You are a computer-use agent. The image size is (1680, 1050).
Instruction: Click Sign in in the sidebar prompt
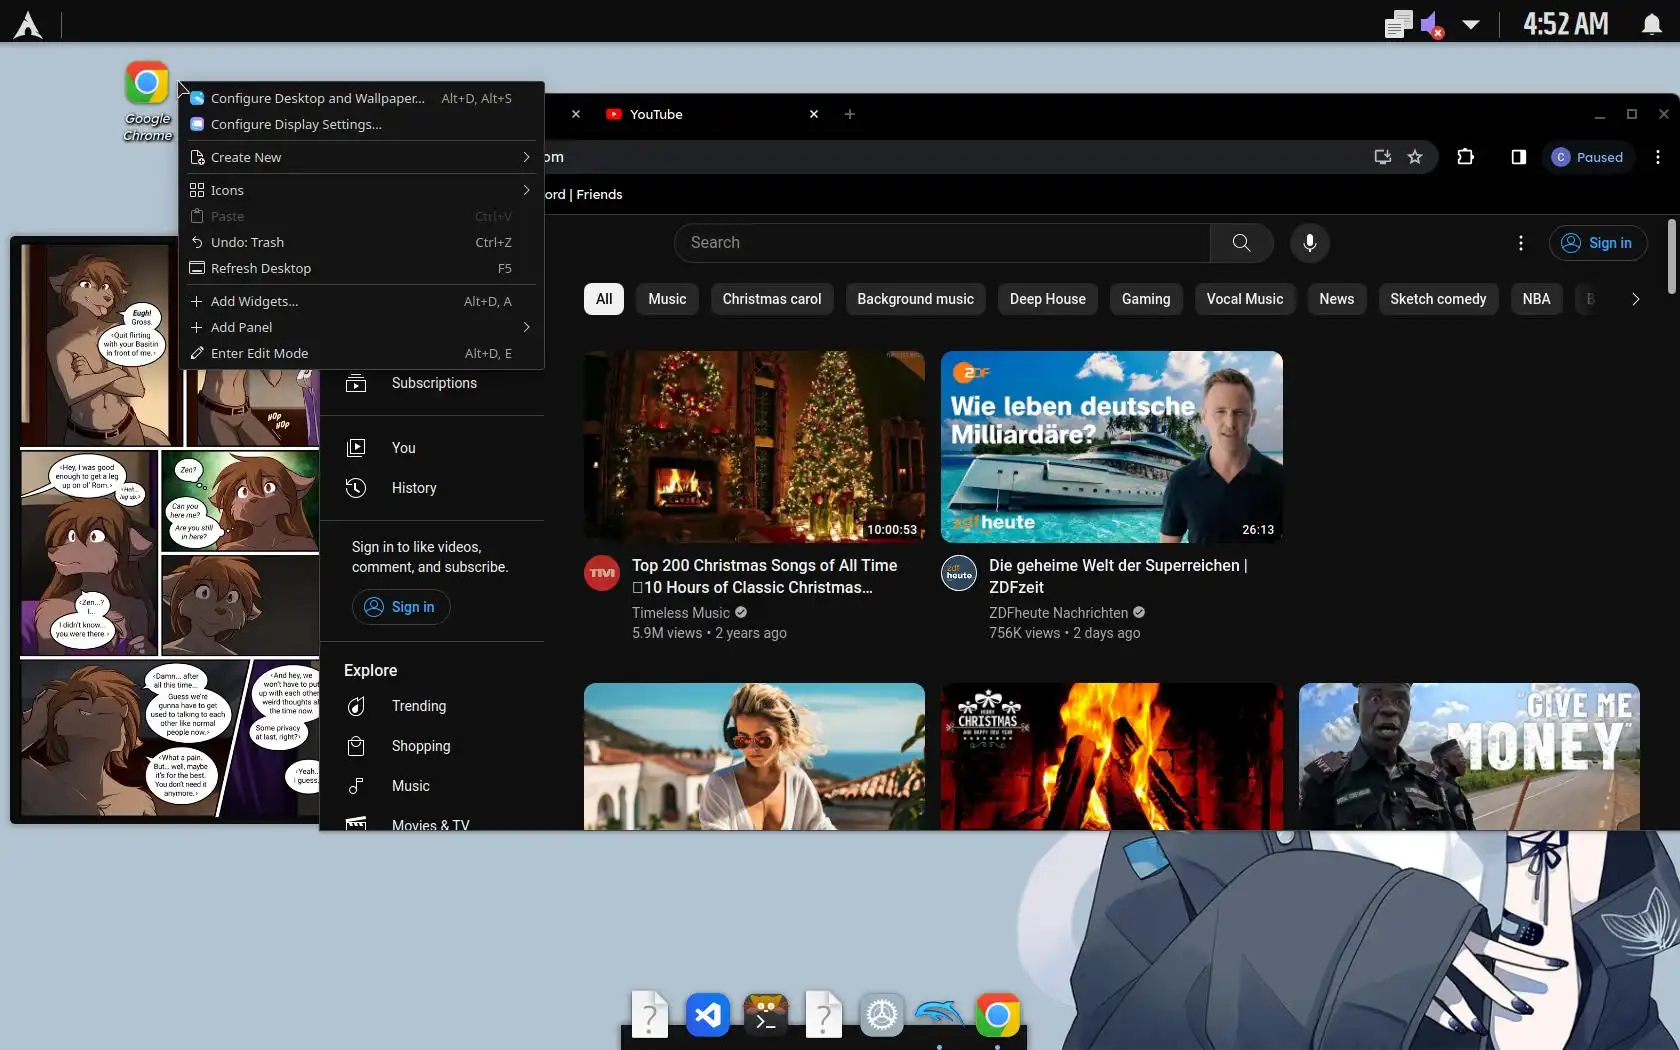400,607
